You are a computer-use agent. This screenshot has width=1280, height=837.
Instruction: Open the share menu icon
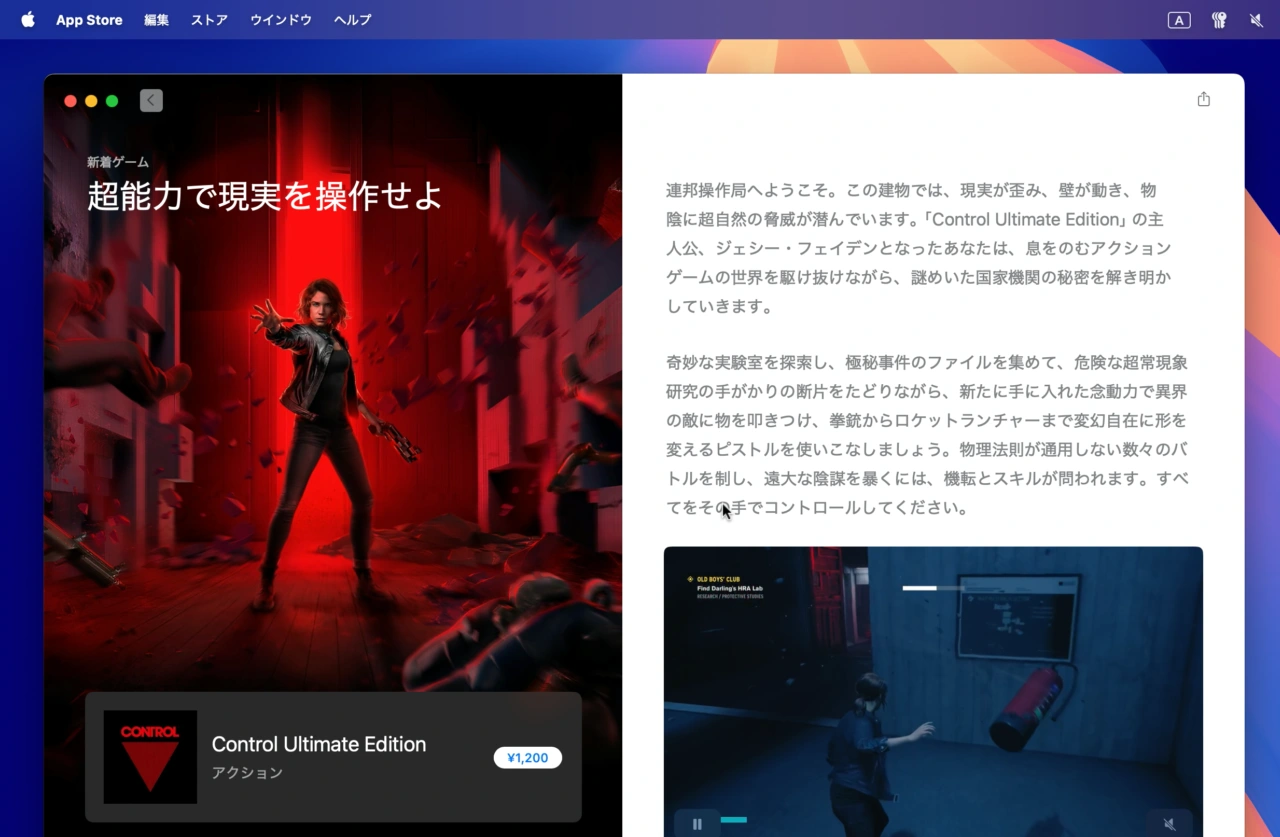1203,99
